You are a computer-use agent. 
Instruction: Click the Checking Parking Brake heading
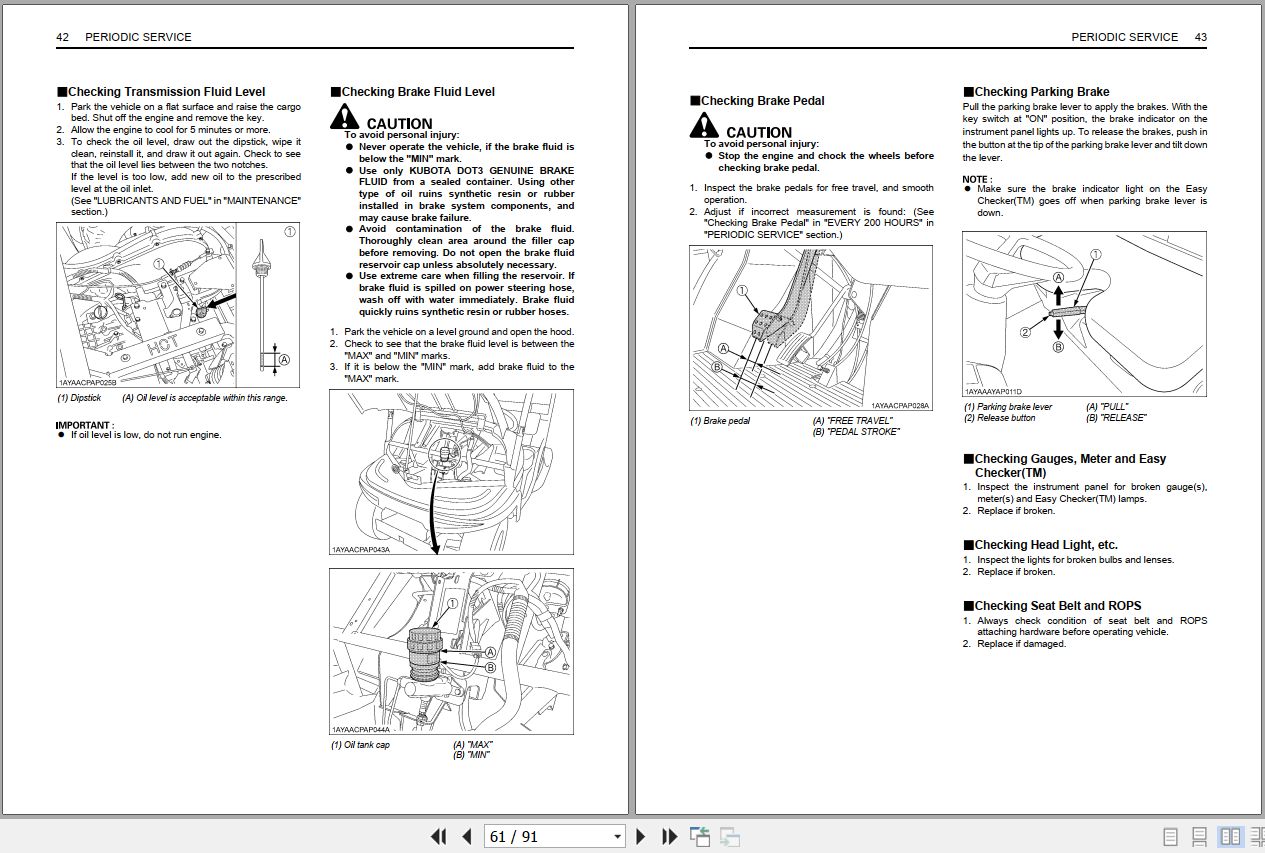(1036, 92)
